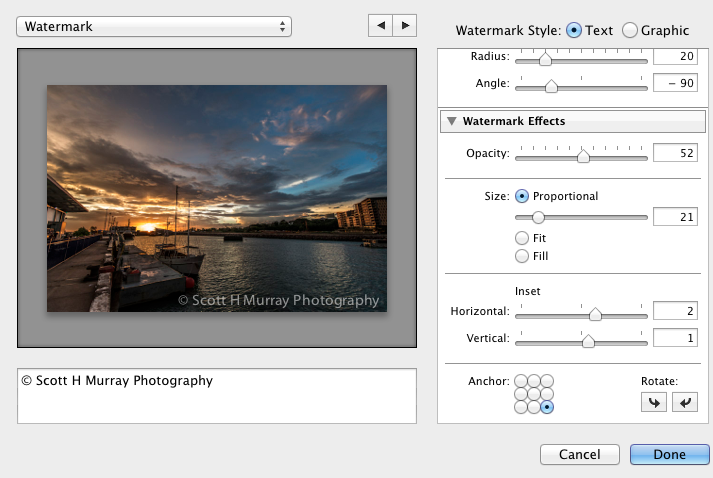Click the Done button

669,454
